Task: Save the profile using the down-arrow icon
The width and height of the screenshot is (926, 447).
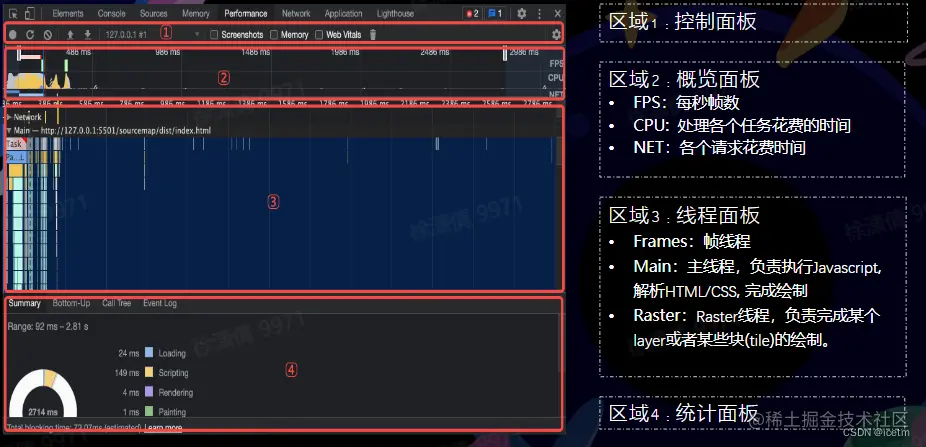Action: point(87,35)
